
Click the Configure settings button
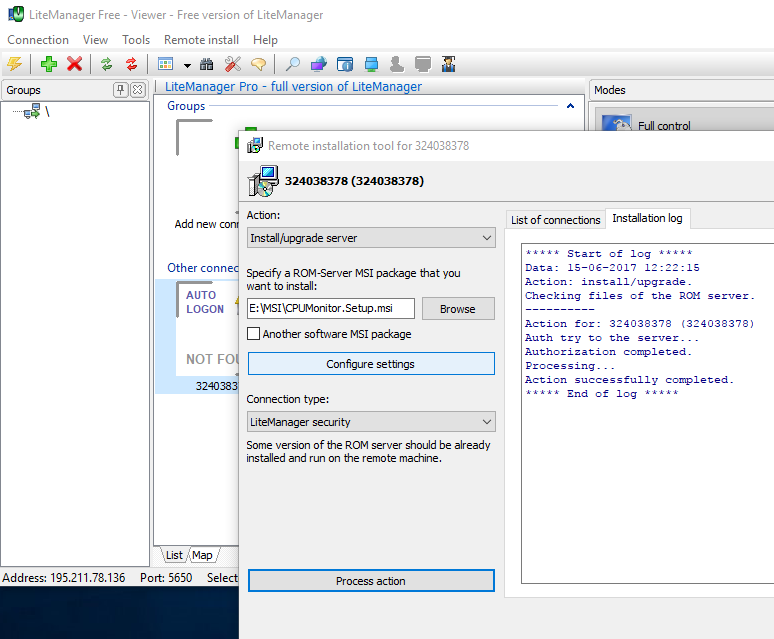371,364
